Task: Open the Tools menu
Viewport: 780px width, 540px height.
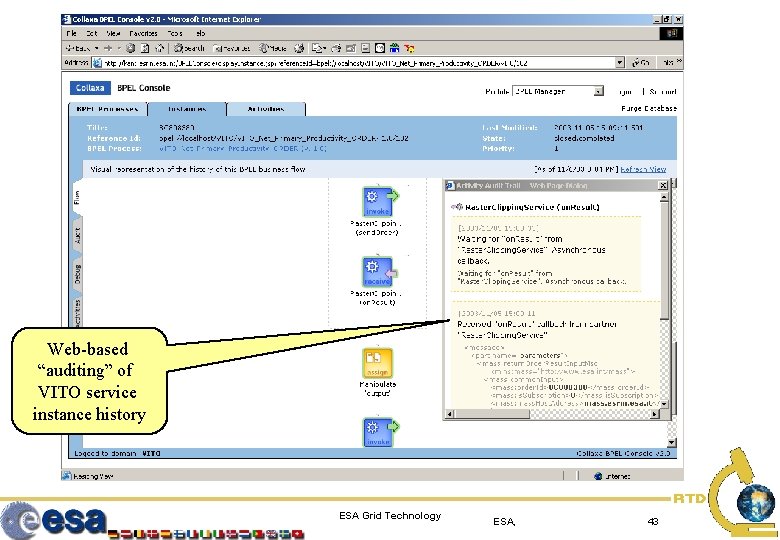Action: [x=175, y=33]
